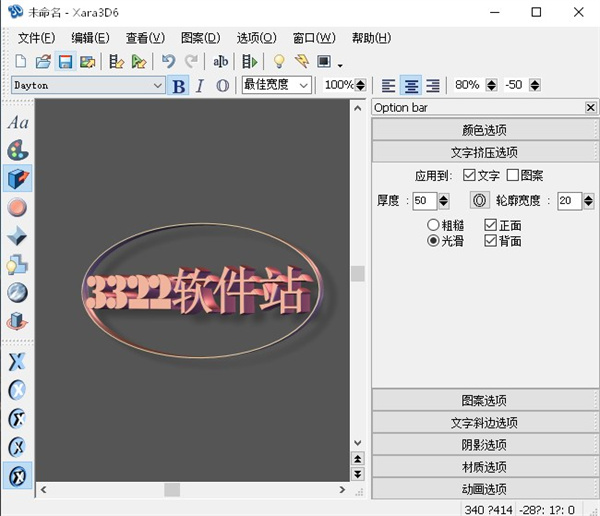Click the 厚度 value input field

(423, 201)
